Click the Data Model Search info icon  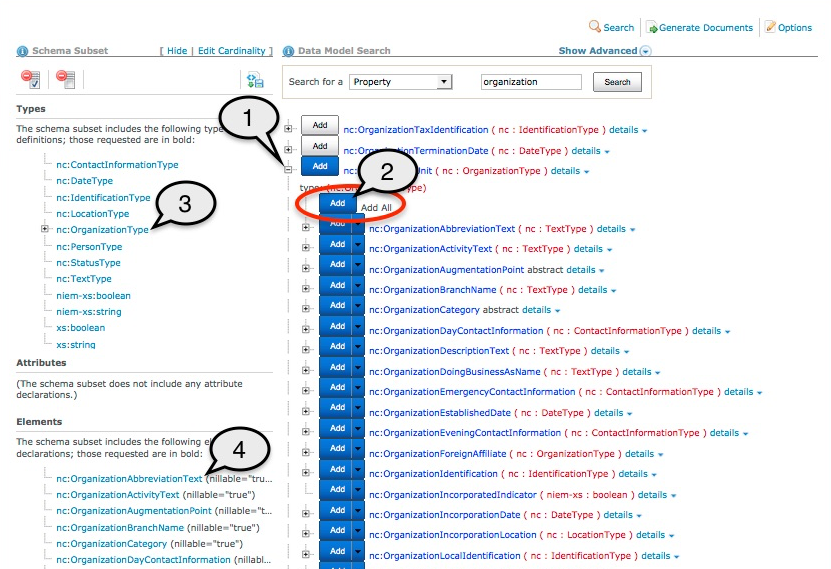288,51
